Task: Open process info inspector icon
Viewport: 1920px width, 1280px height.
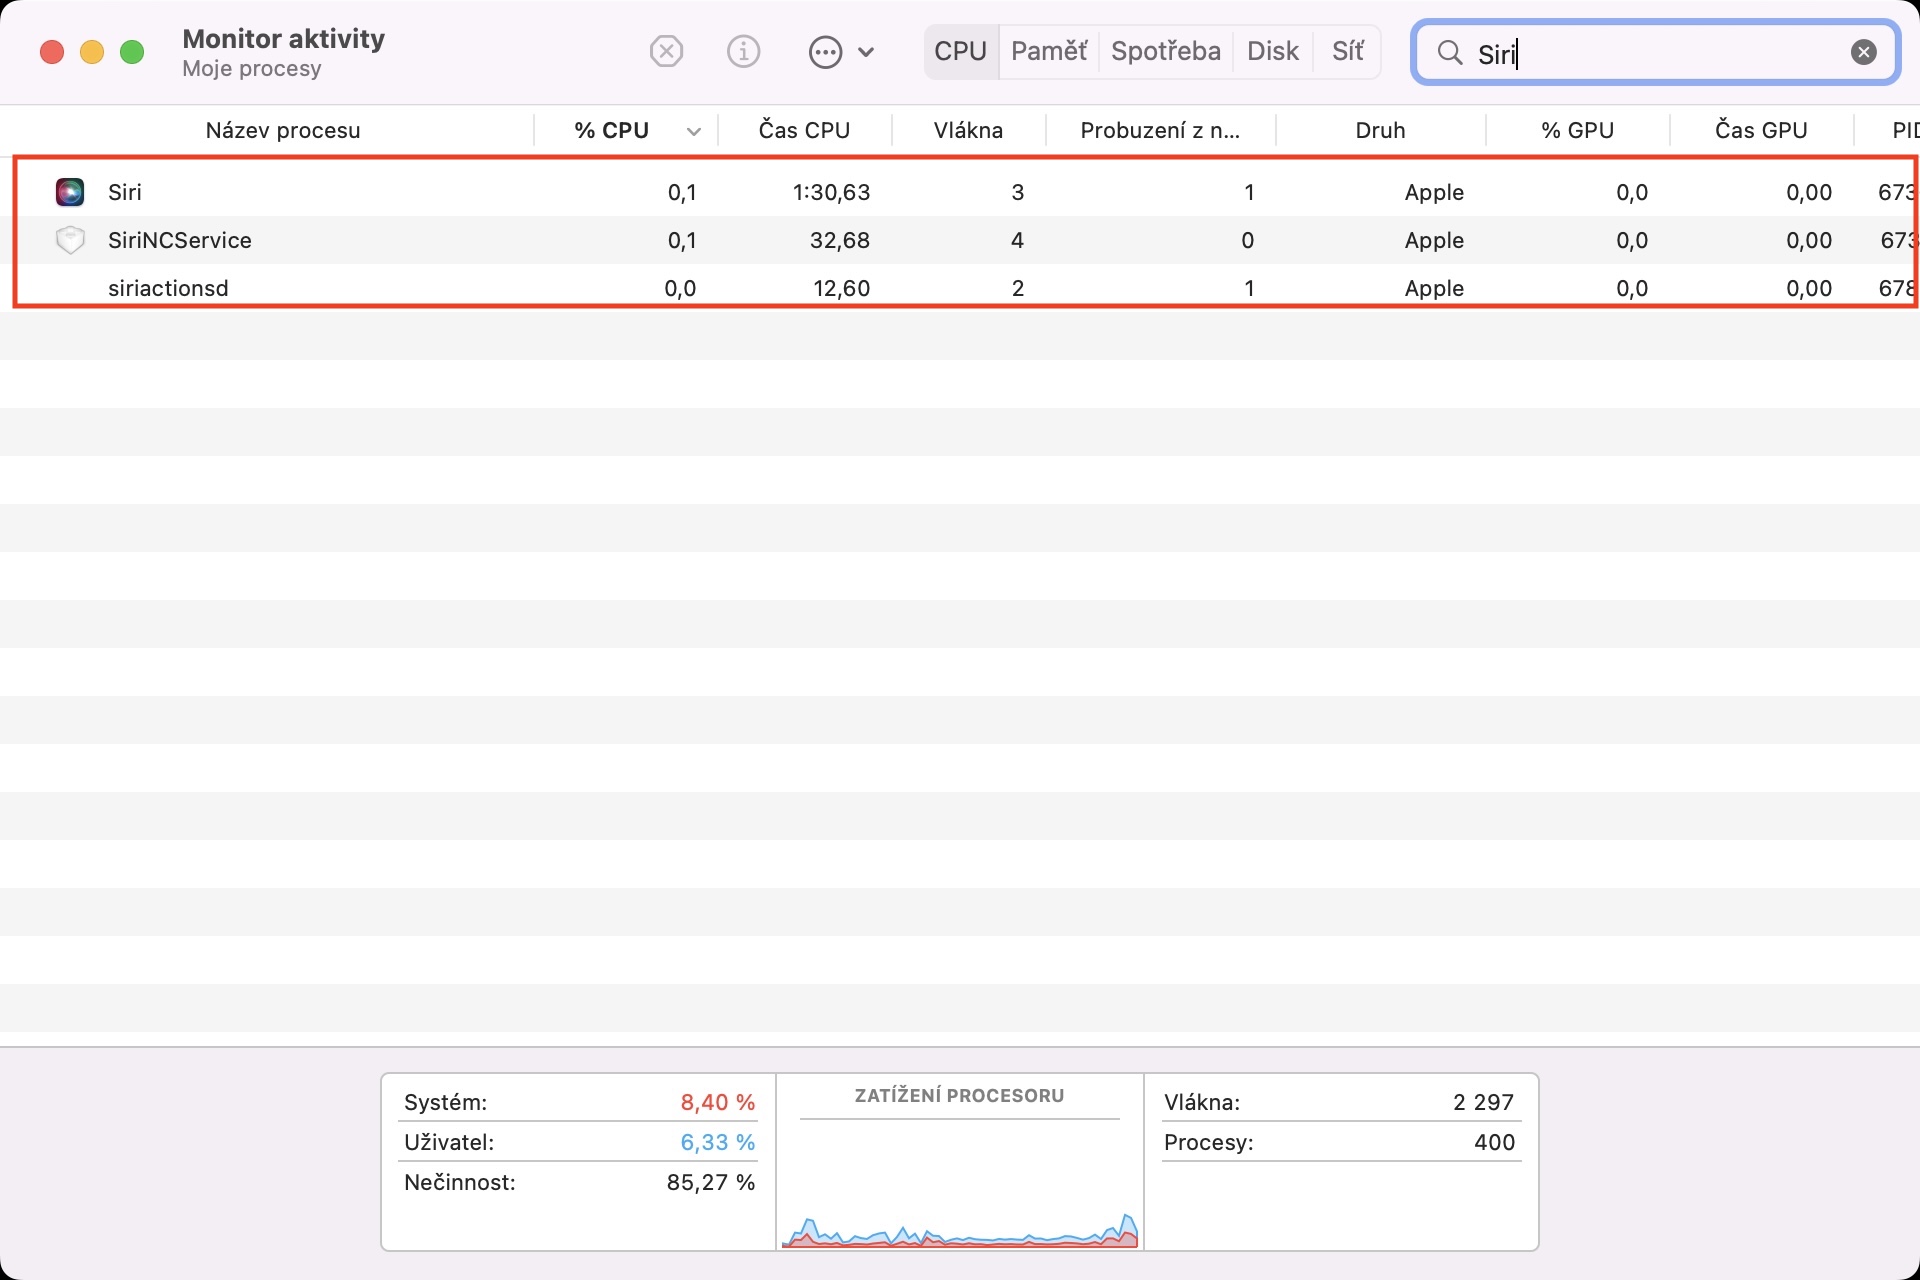Action: tap(743, 51)
